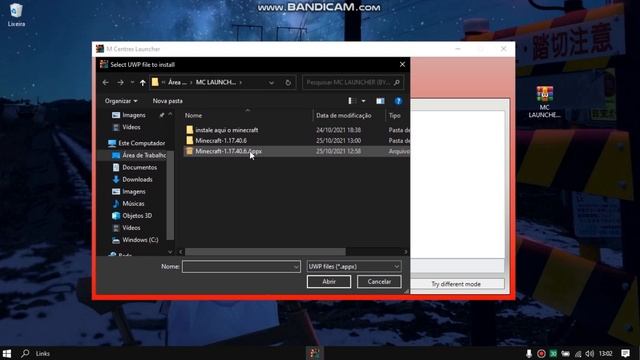Click the launcher icon in the taskbar
640x360 pixels.
click(x=313, y=353)
